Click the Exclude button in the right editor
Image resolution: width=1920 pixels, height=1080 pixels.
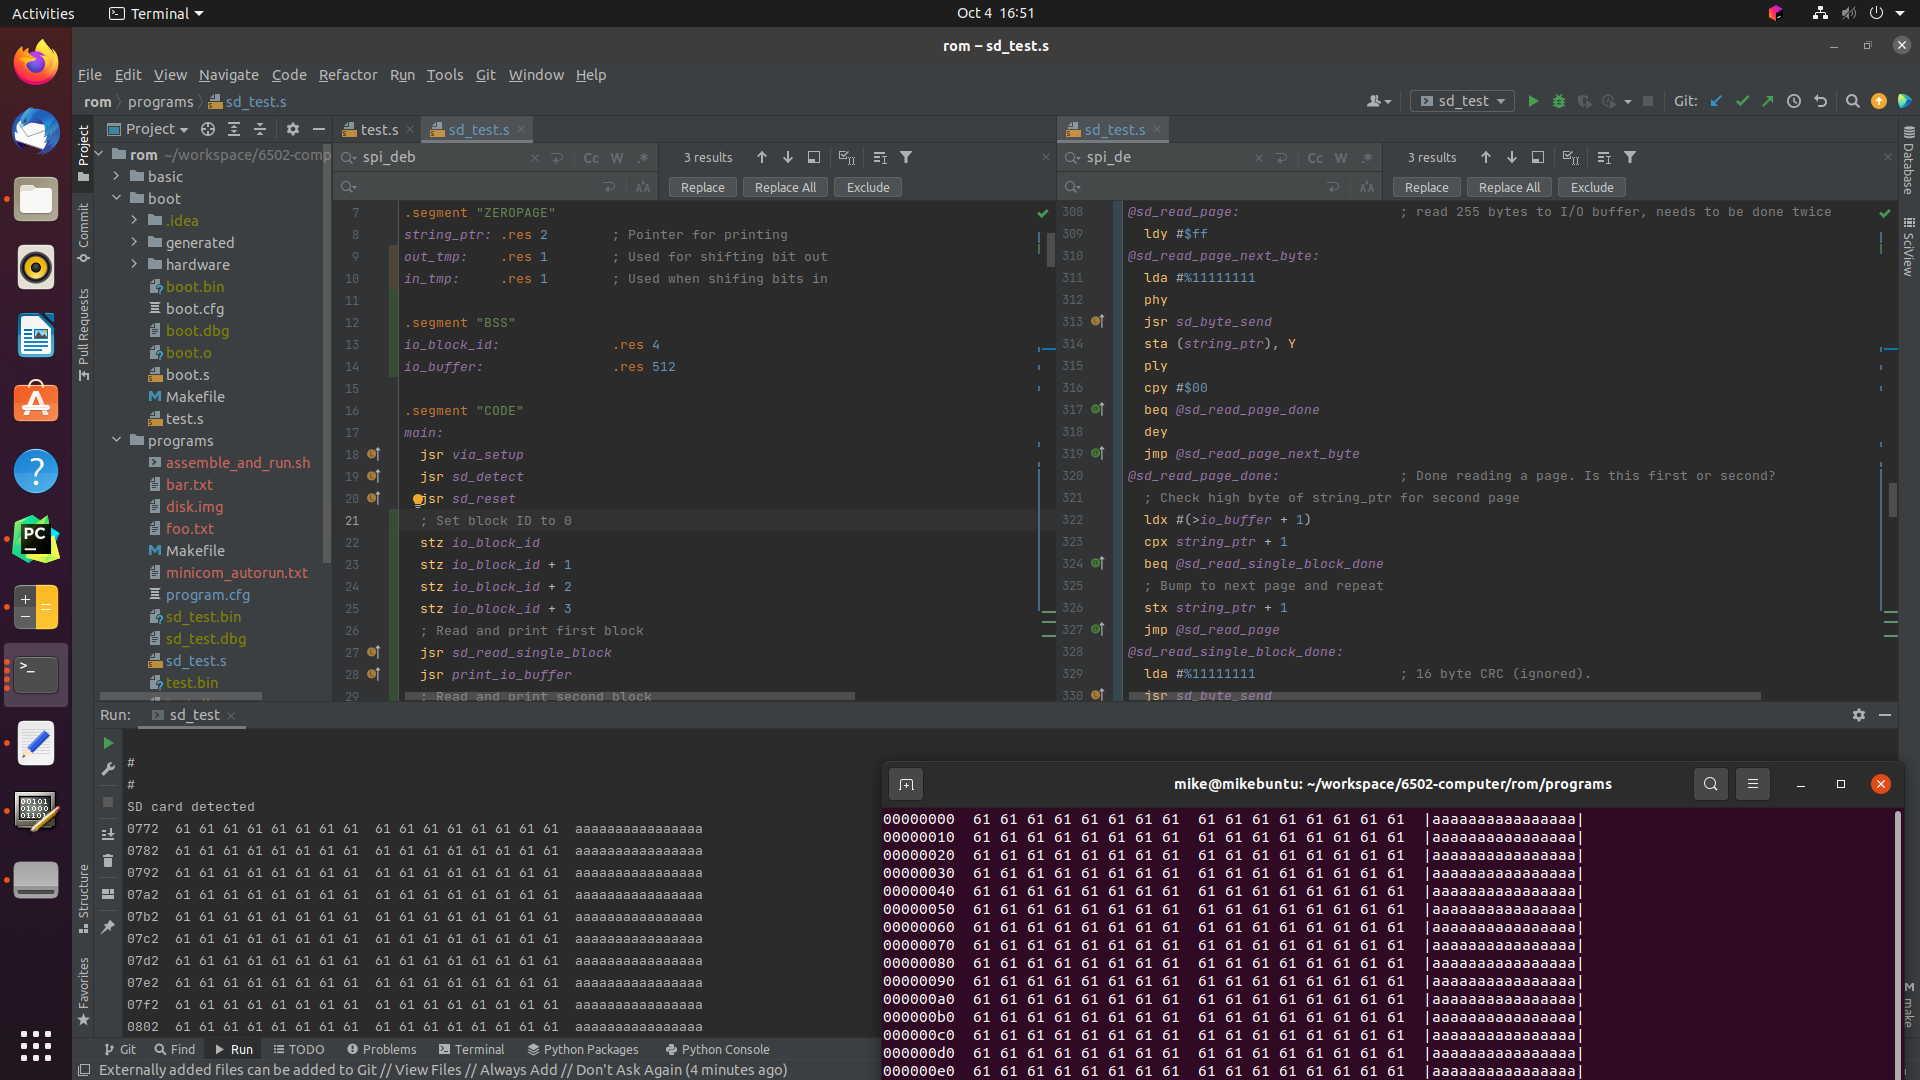1591,187
